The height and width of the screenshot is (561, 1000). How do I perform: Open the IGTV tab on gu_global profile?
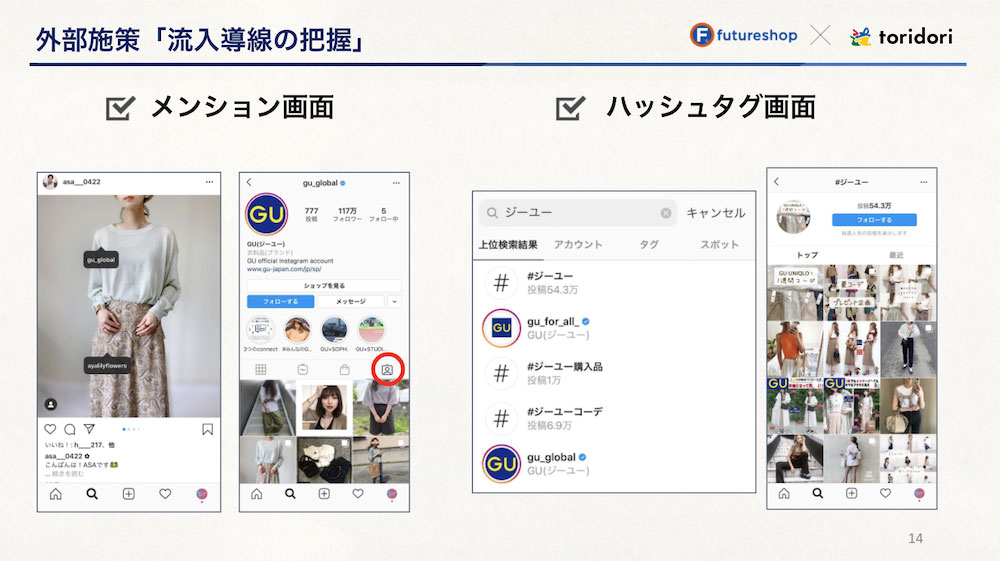(303, 370)
